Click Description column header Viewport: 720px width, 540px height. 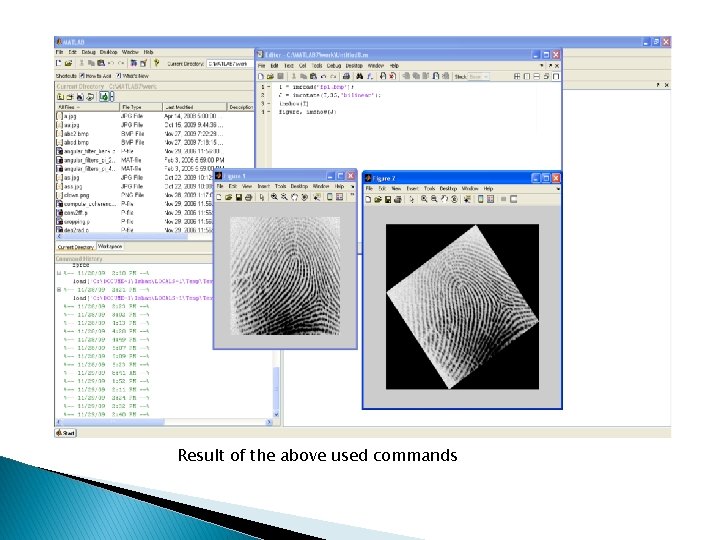coord(241,107)
